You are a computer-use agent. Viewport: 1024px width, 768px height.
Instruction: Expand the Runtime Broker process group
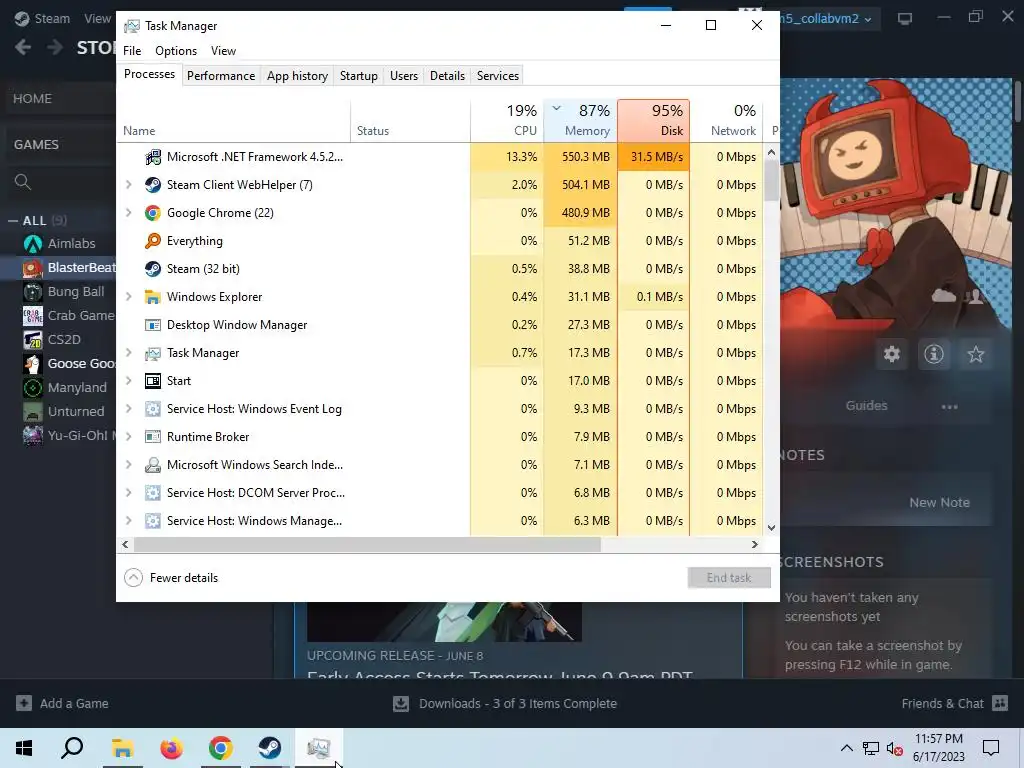pos(129,437)
